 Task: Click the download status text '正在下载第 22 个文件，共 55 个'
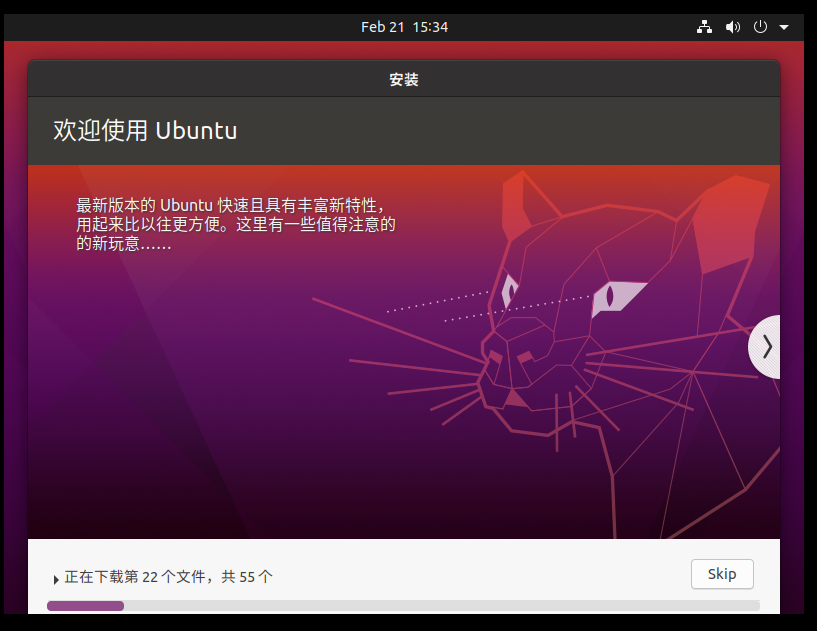pyautogui.click(x=168, y=577)
